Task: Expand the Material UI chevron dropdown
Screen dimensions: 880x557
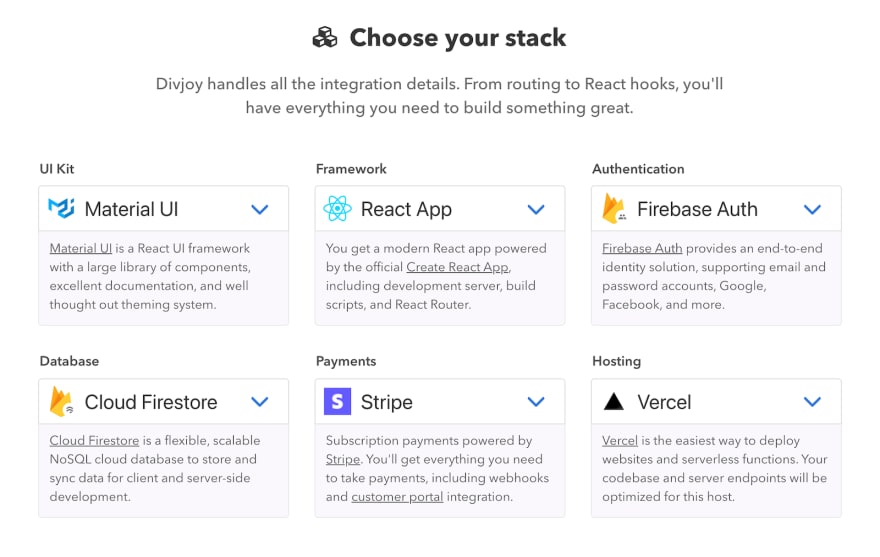Action: [x=260, y=209]
